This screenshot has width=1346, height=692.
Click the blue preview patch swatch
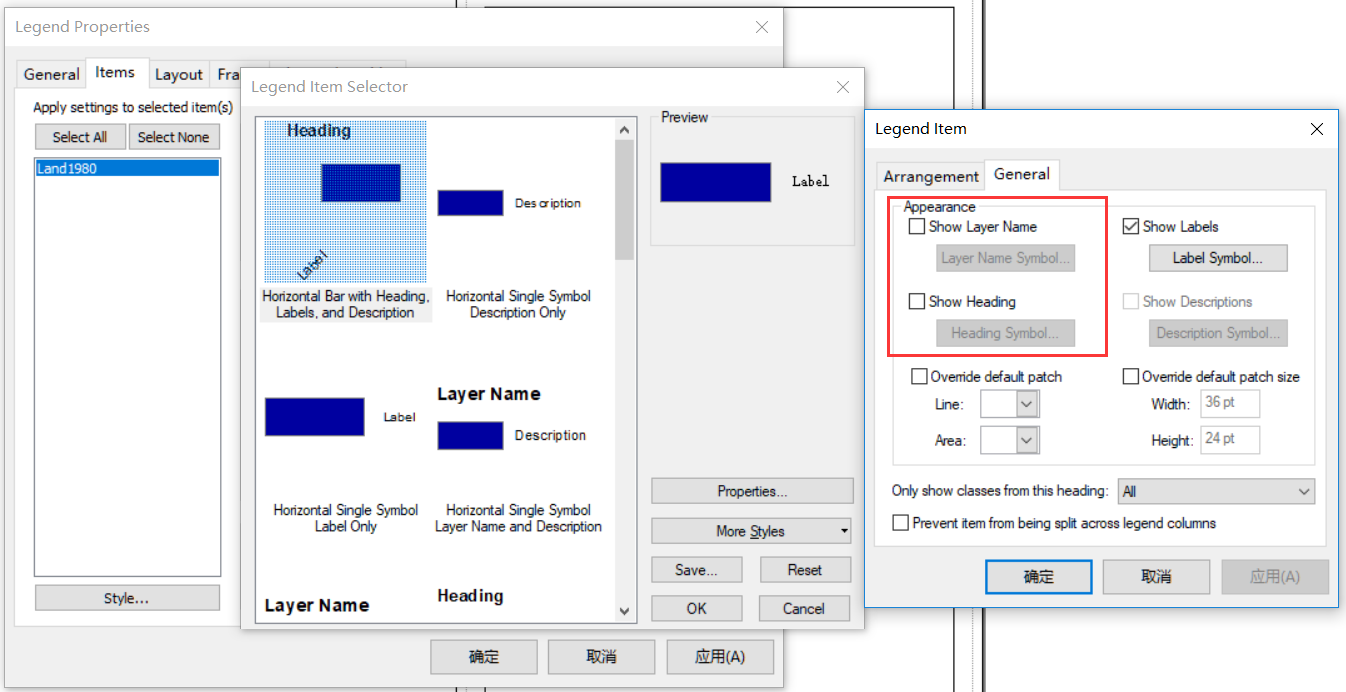pyautogui.click(x=715, y=182)
